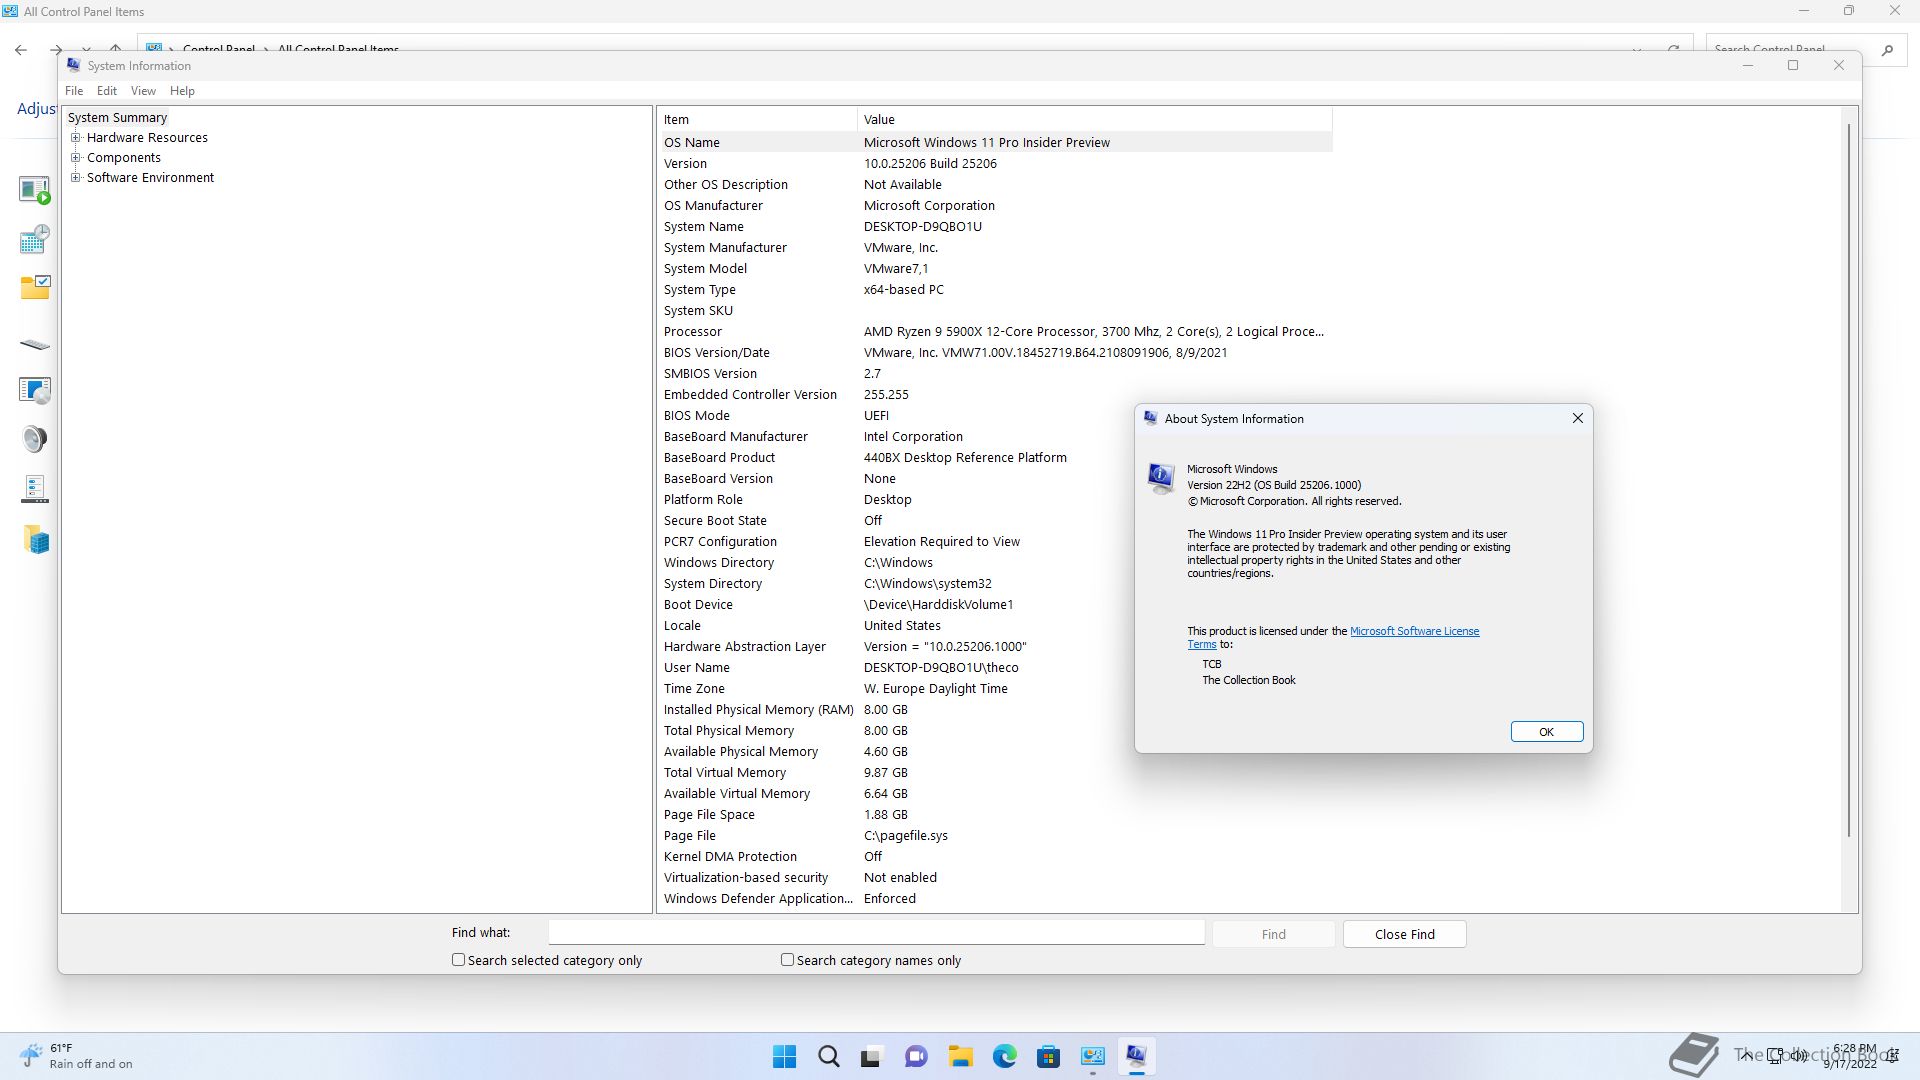This screenshot has width=1920, height=1080.
Task: Open Microsoft Software License Terms link
Action: click(1414, 631)
